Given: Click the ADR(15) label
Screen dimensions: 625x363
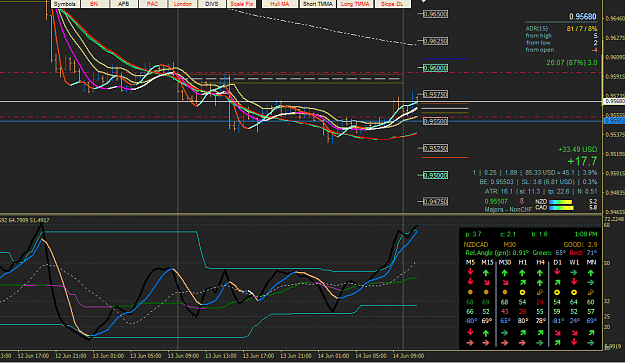Looking at the screenshot, I should click(x=537, y=29).
